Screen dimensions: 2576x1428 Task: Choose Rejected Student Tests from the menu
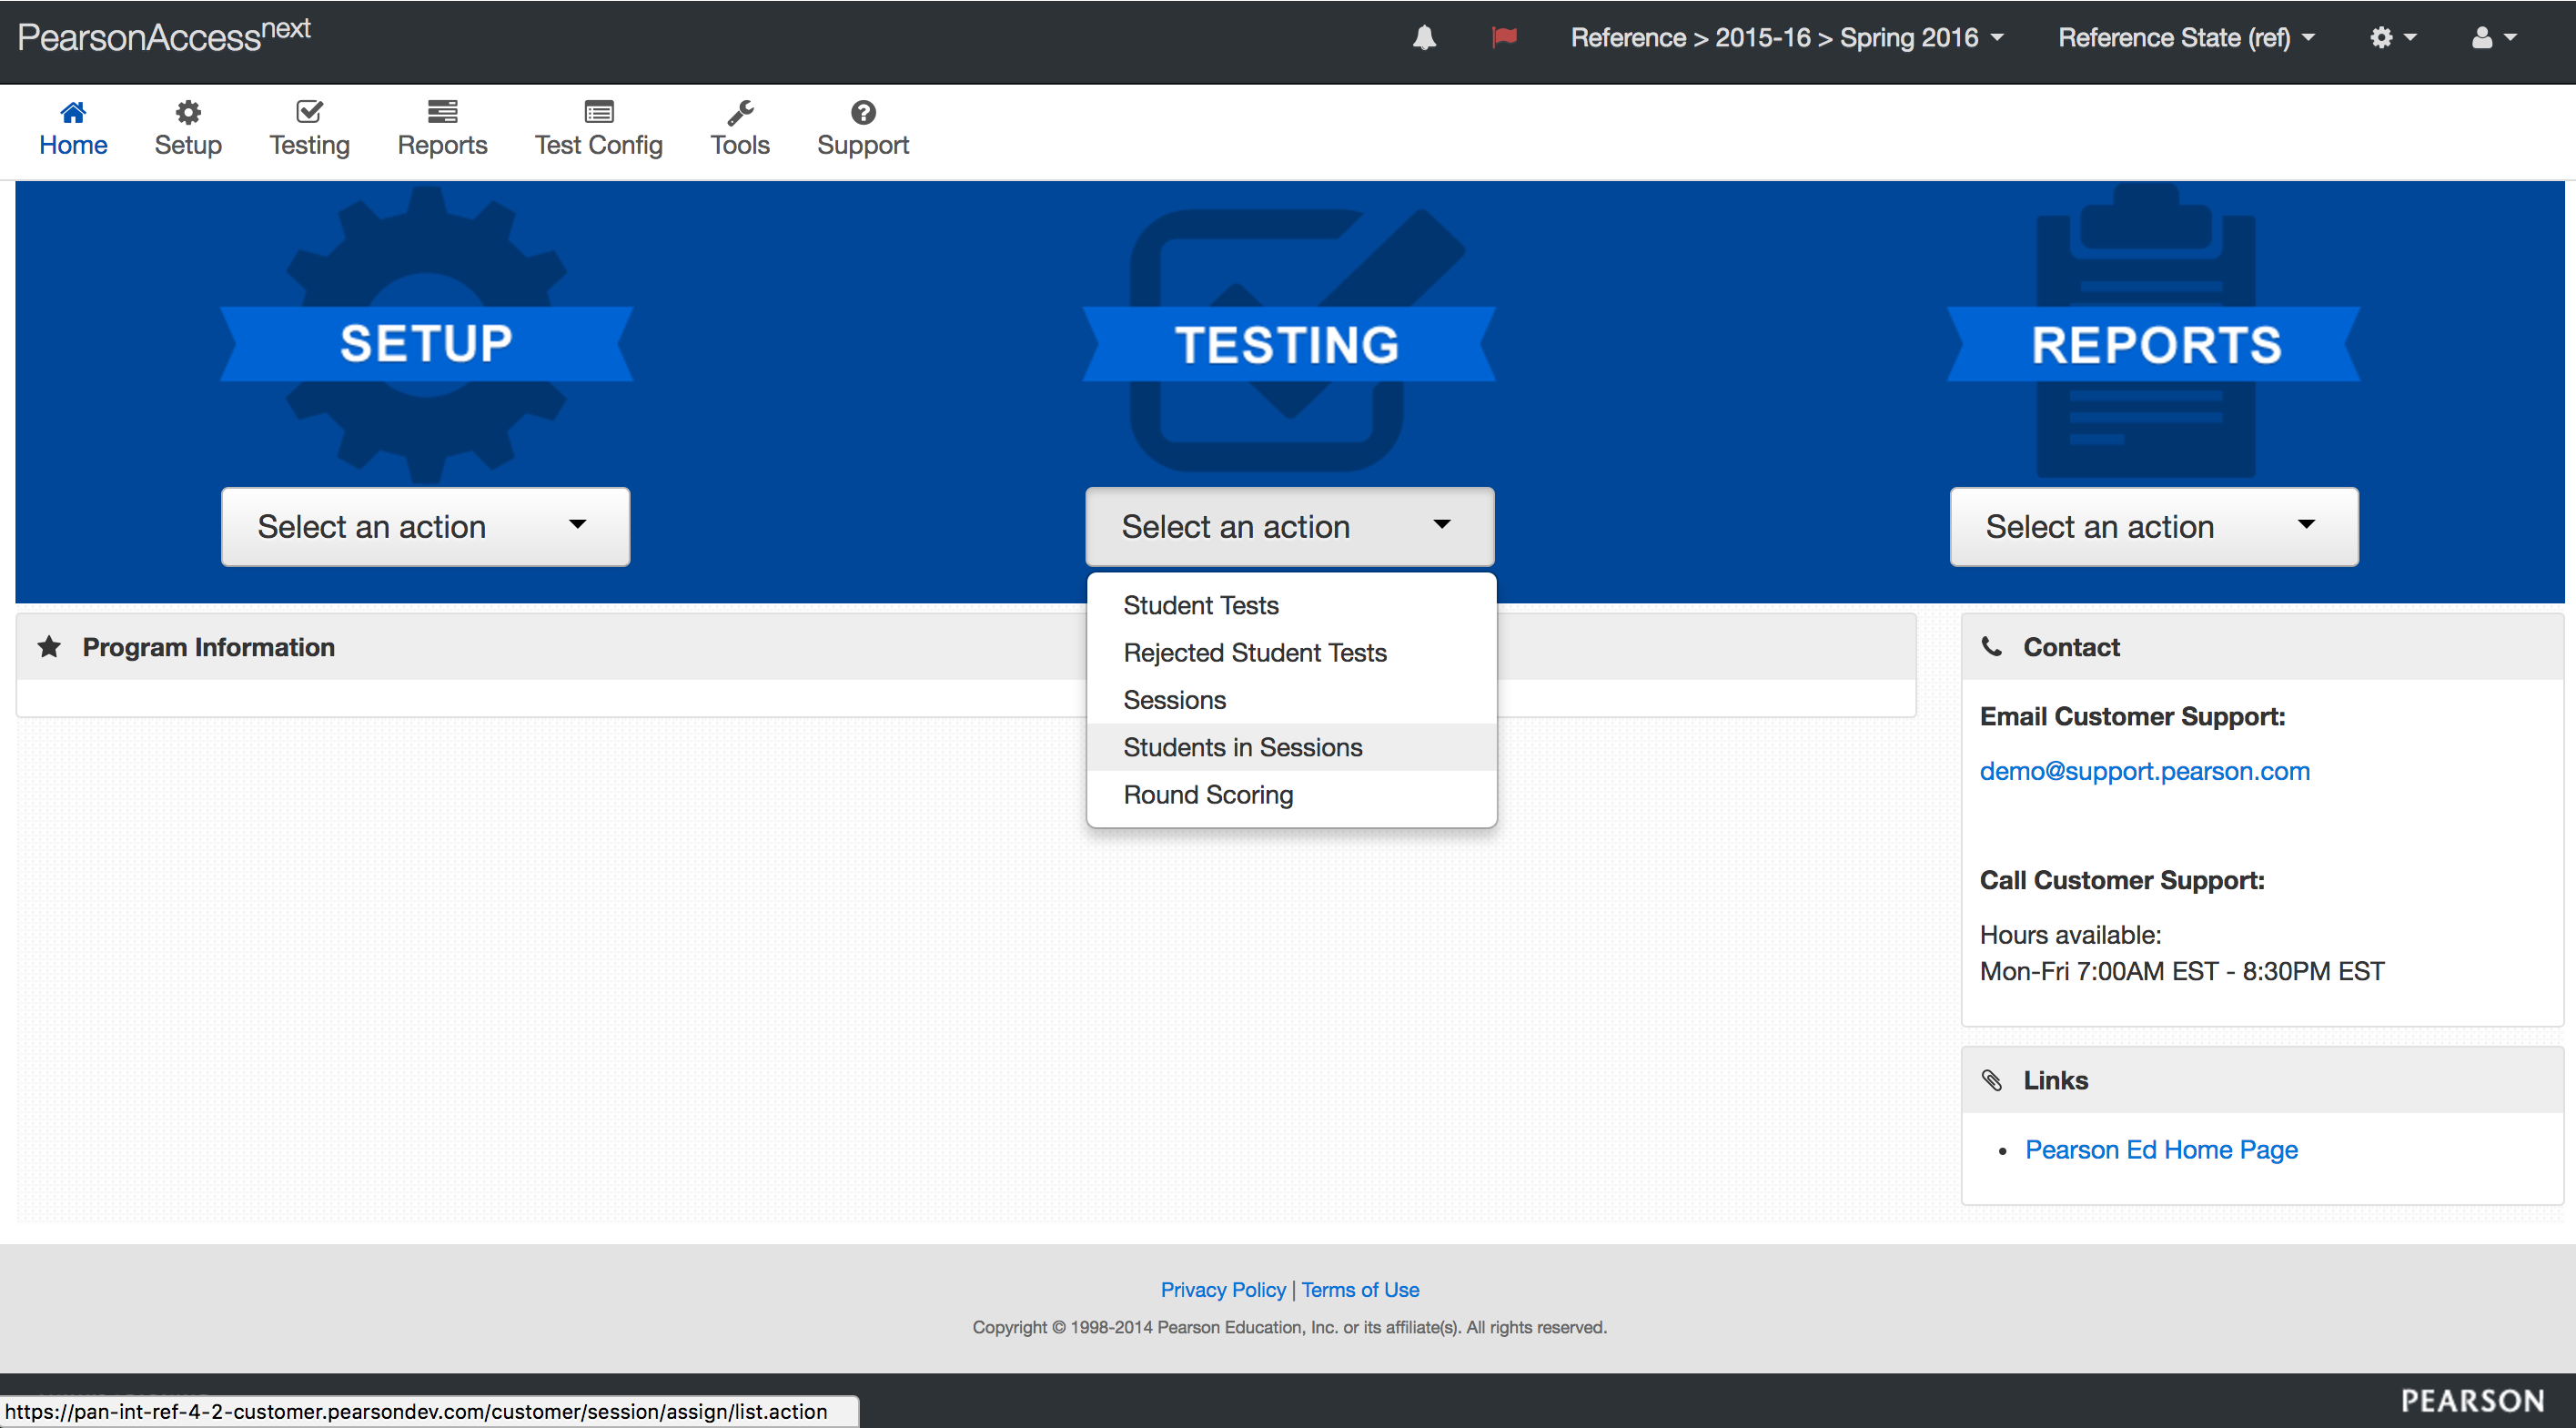pyautogui.click(x=1254, y=652)
